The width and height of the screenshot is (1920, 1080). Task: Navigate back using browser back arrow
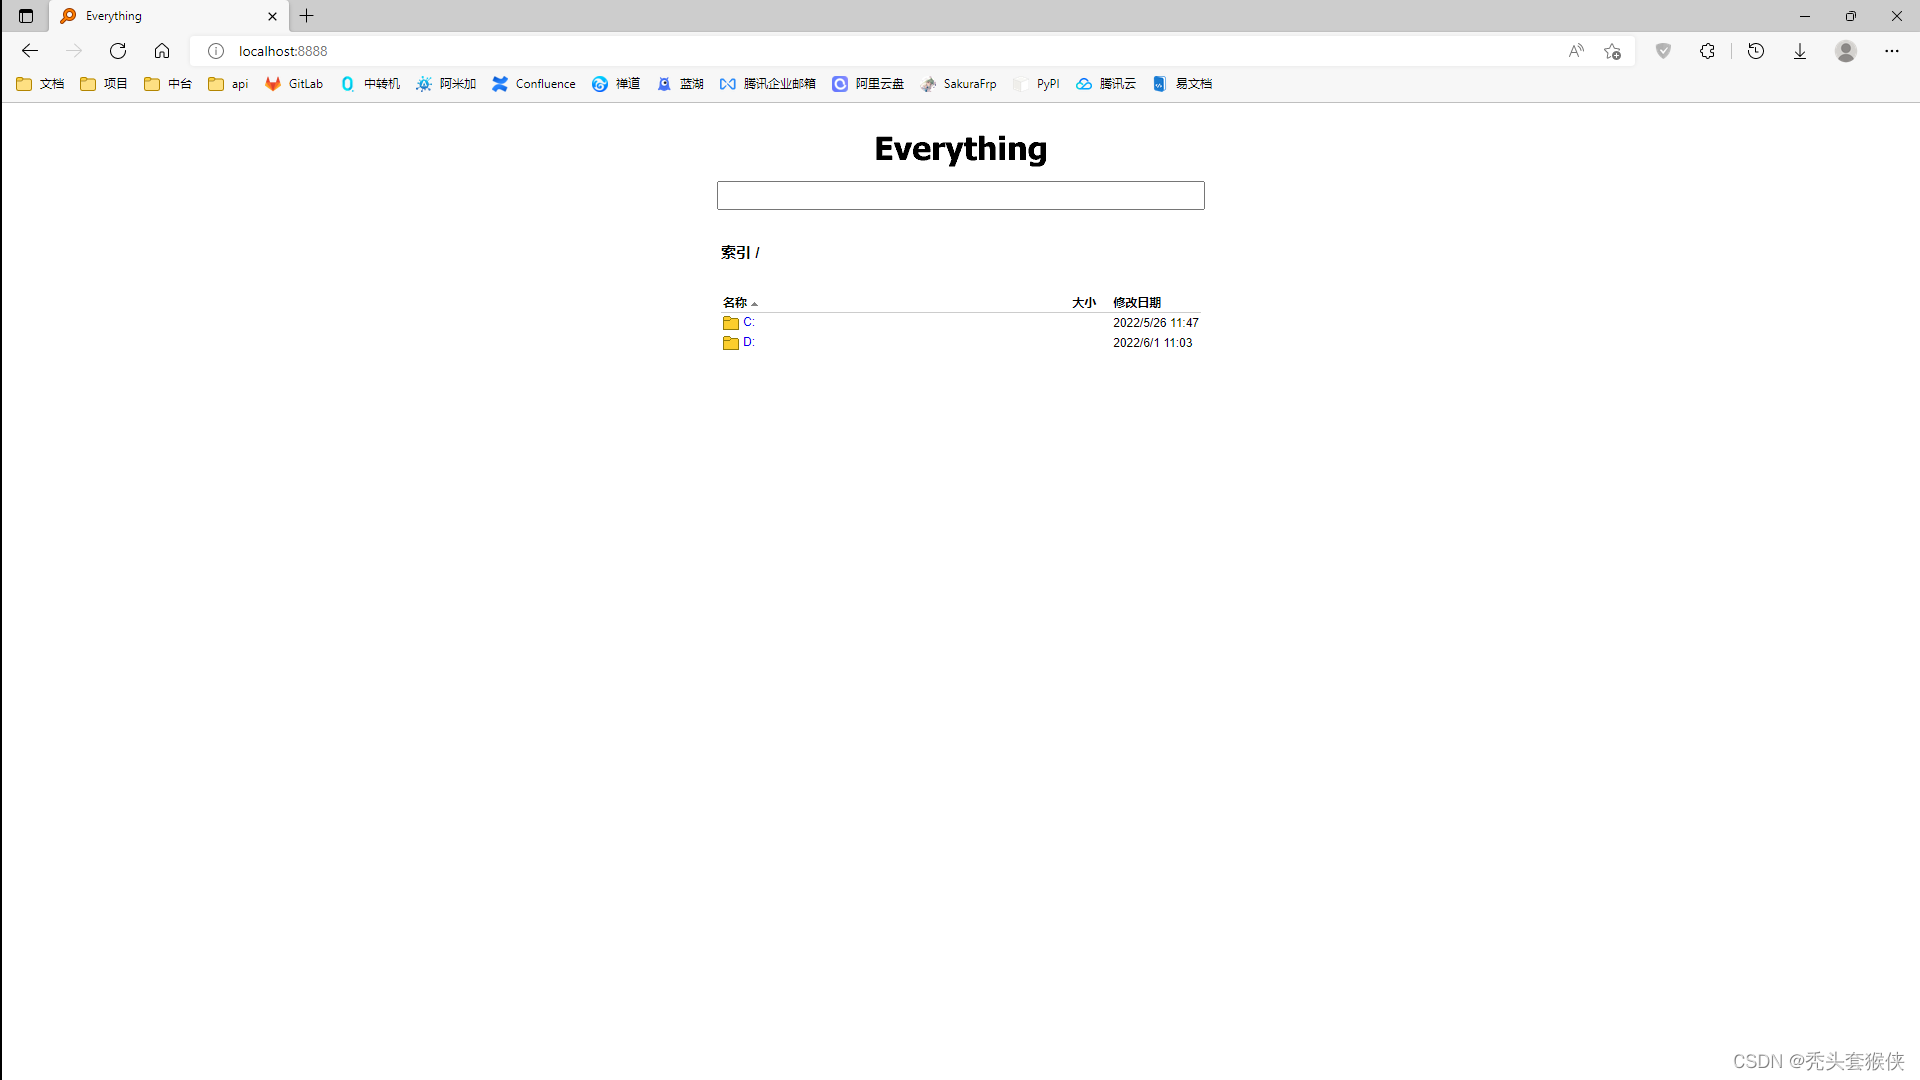pos(30,50)
